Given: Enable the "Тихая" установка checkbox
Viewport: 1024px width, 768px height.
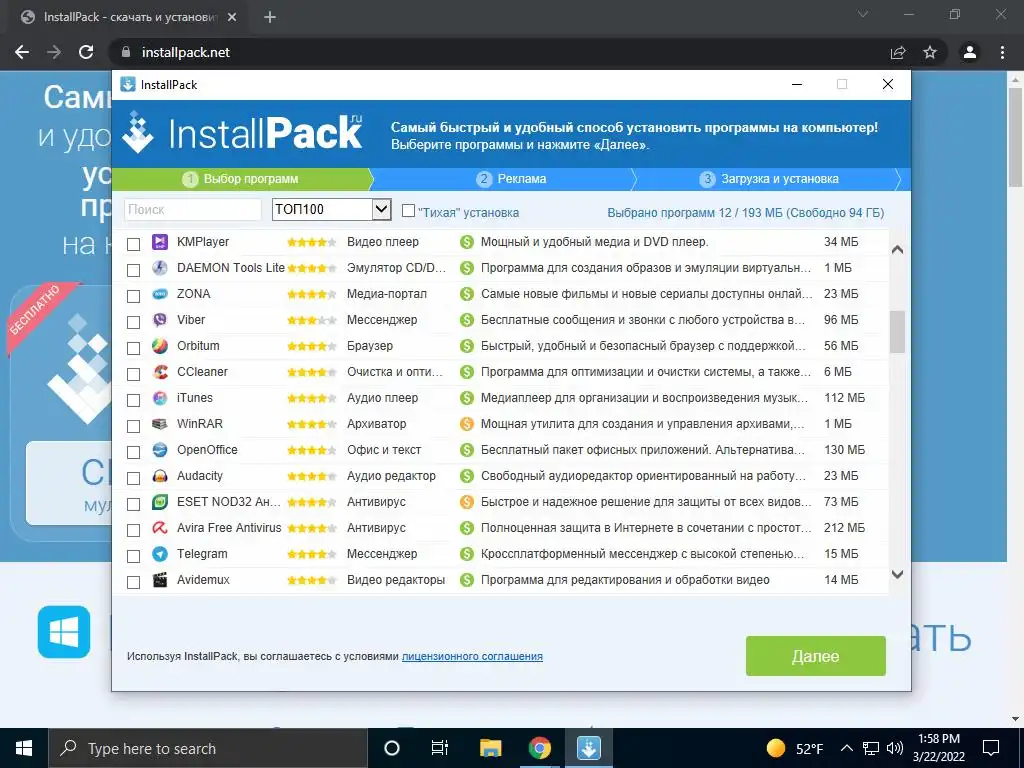Looking at the screenshot, I should (x=408, y=210).
